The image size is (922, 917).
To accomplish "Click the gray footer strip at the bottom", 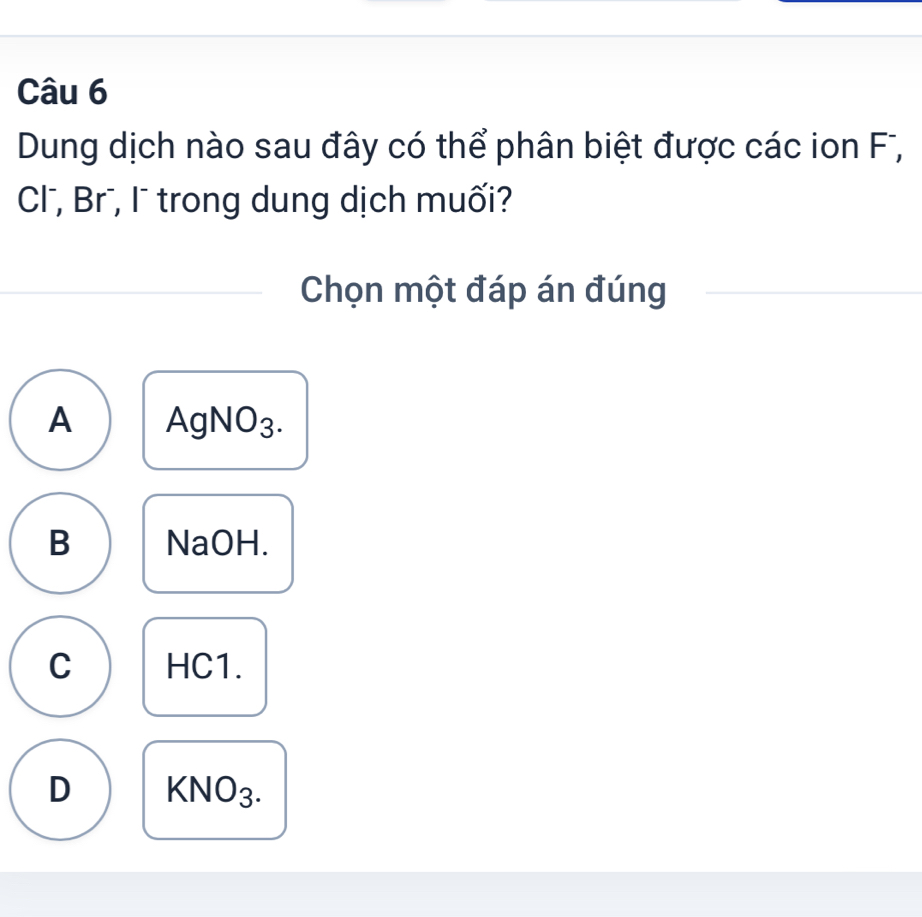I will pyautogui.click(x=460, y=894).
